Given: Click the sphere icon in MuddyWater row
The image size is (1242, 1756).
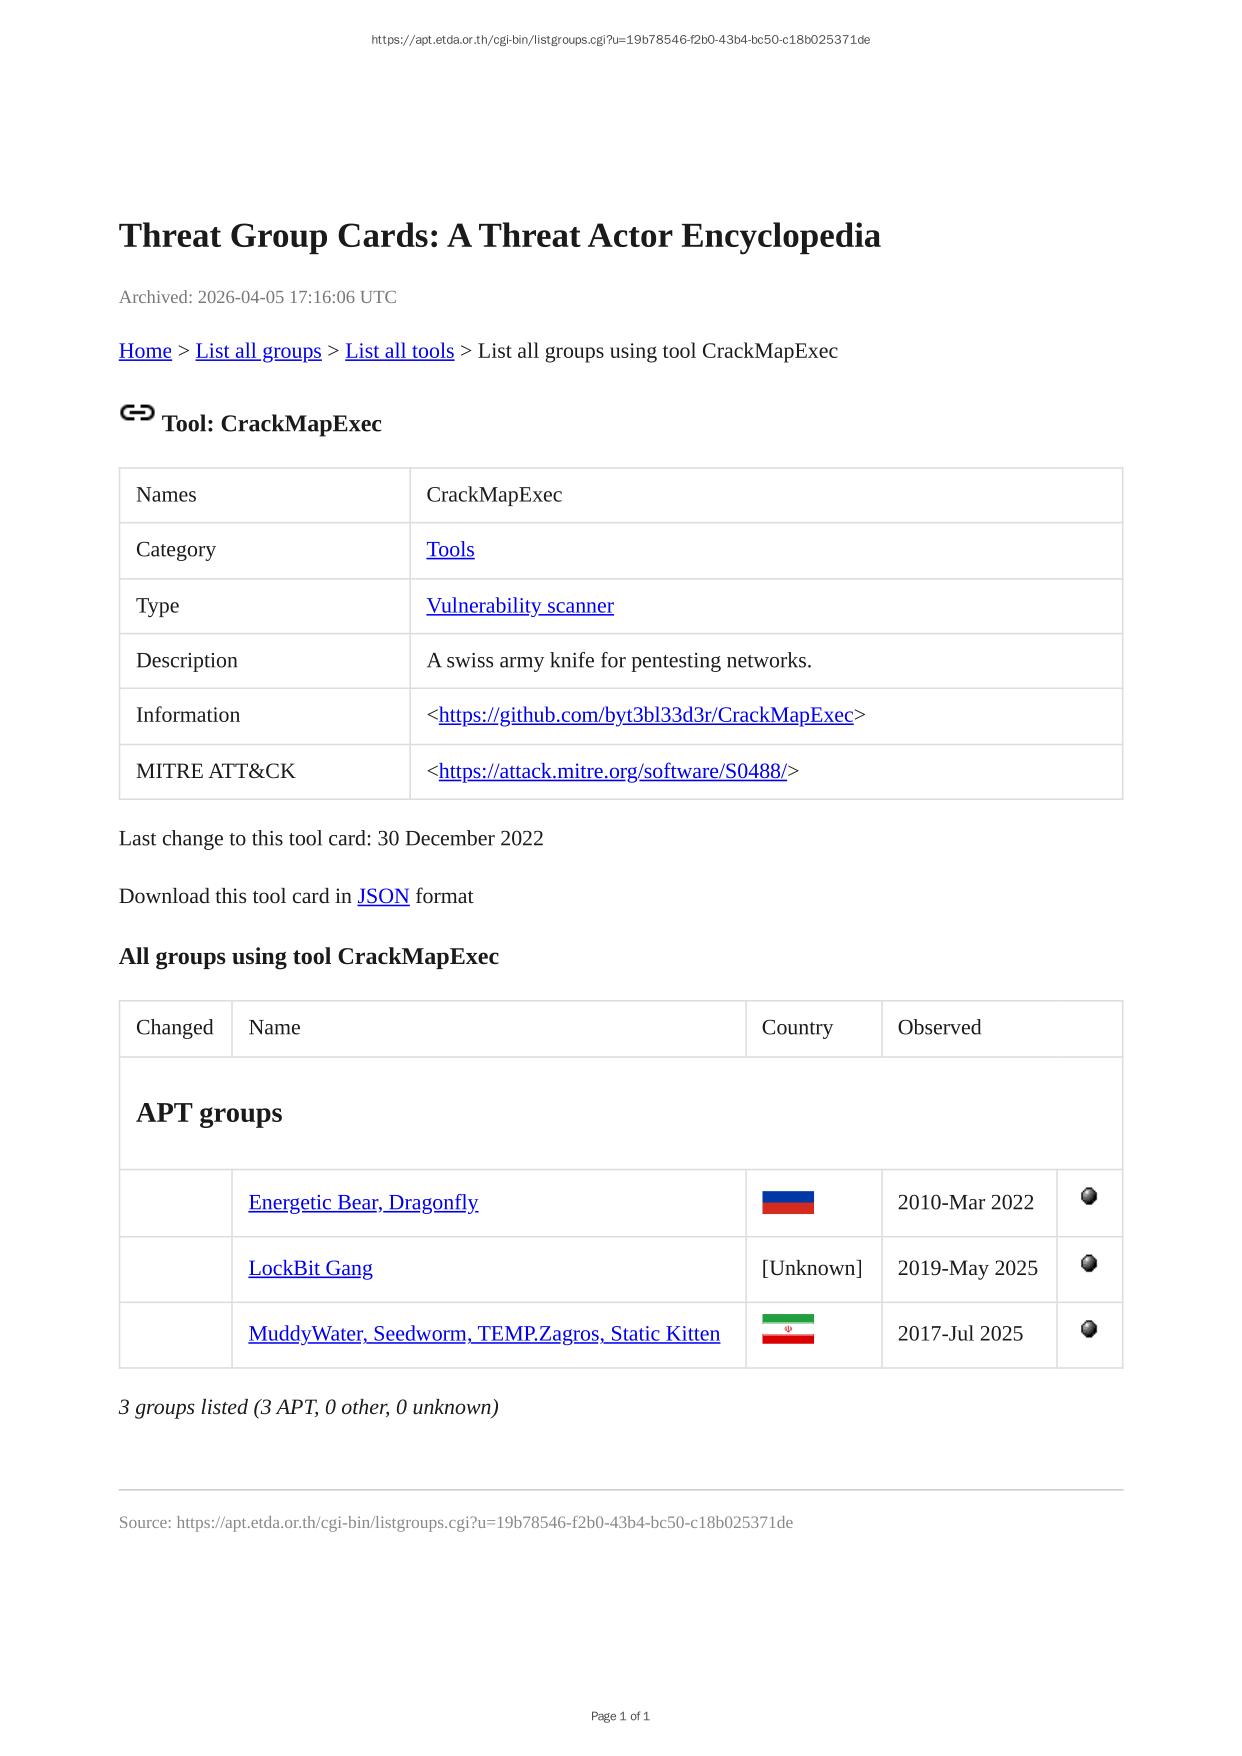Looking at the screenshot, I should click(x=1089, y=1329).
